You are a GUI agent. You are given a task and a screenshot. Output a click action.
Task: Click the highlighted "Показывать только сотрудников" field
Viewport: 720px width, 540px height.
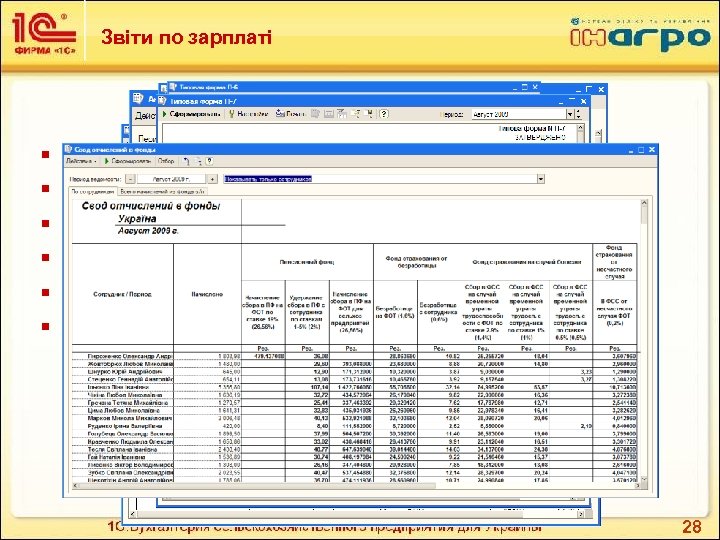(x=380, y=179)
